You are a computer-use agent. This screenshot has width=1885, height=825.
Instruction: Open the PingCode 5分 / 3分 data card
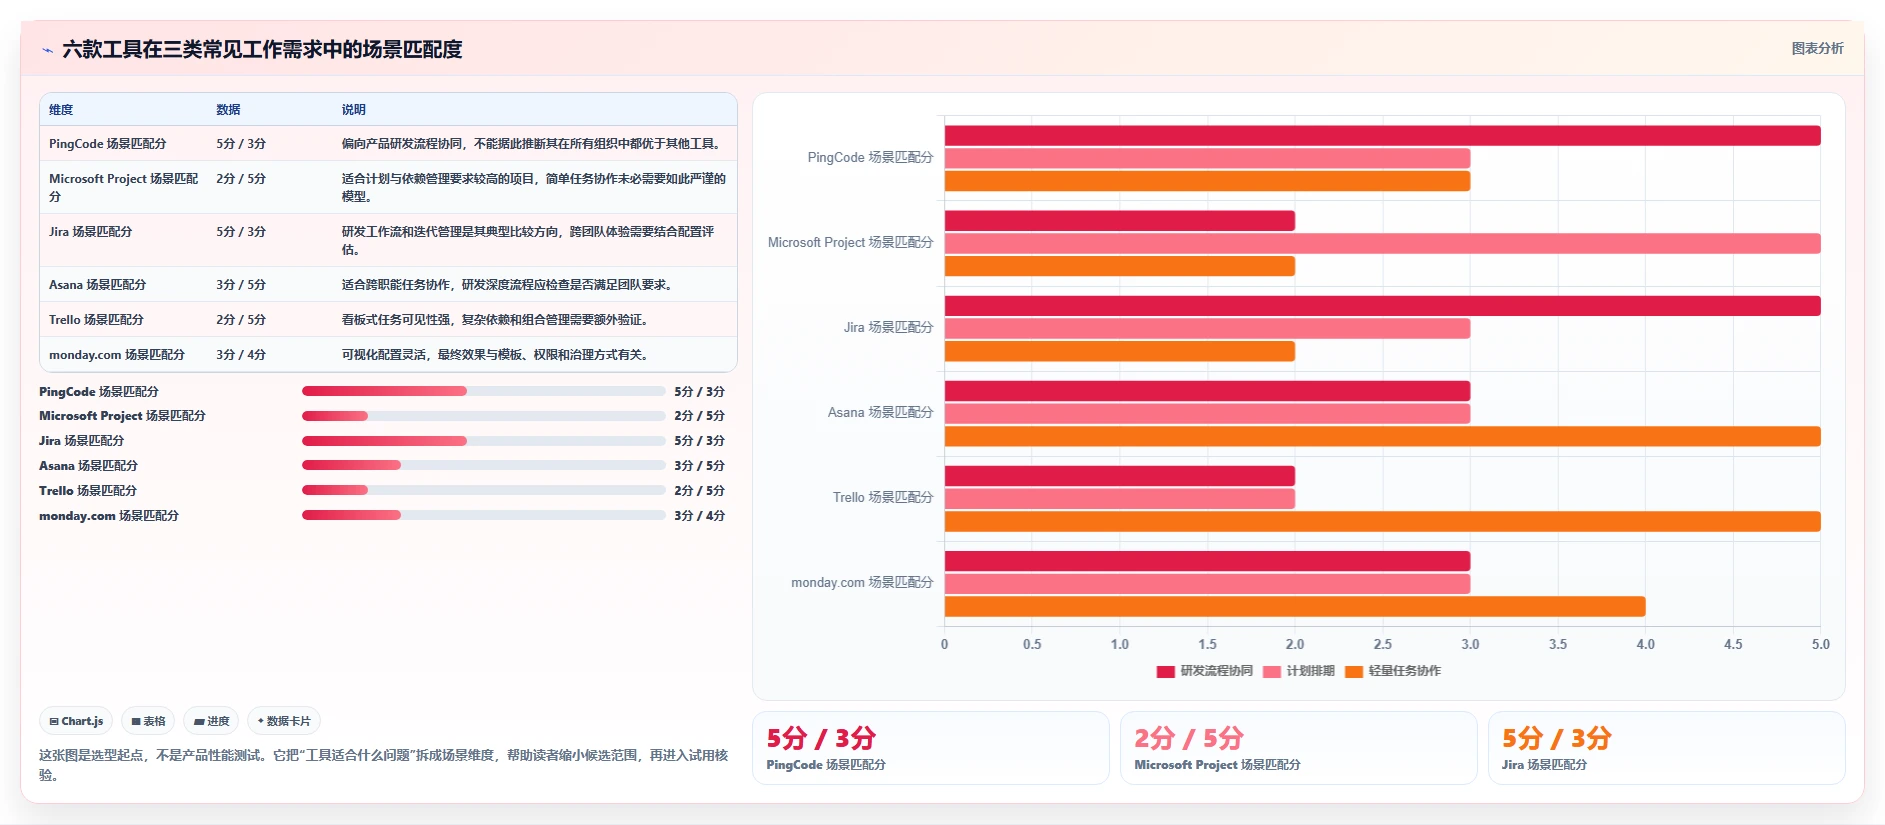(x=931, y=748)
